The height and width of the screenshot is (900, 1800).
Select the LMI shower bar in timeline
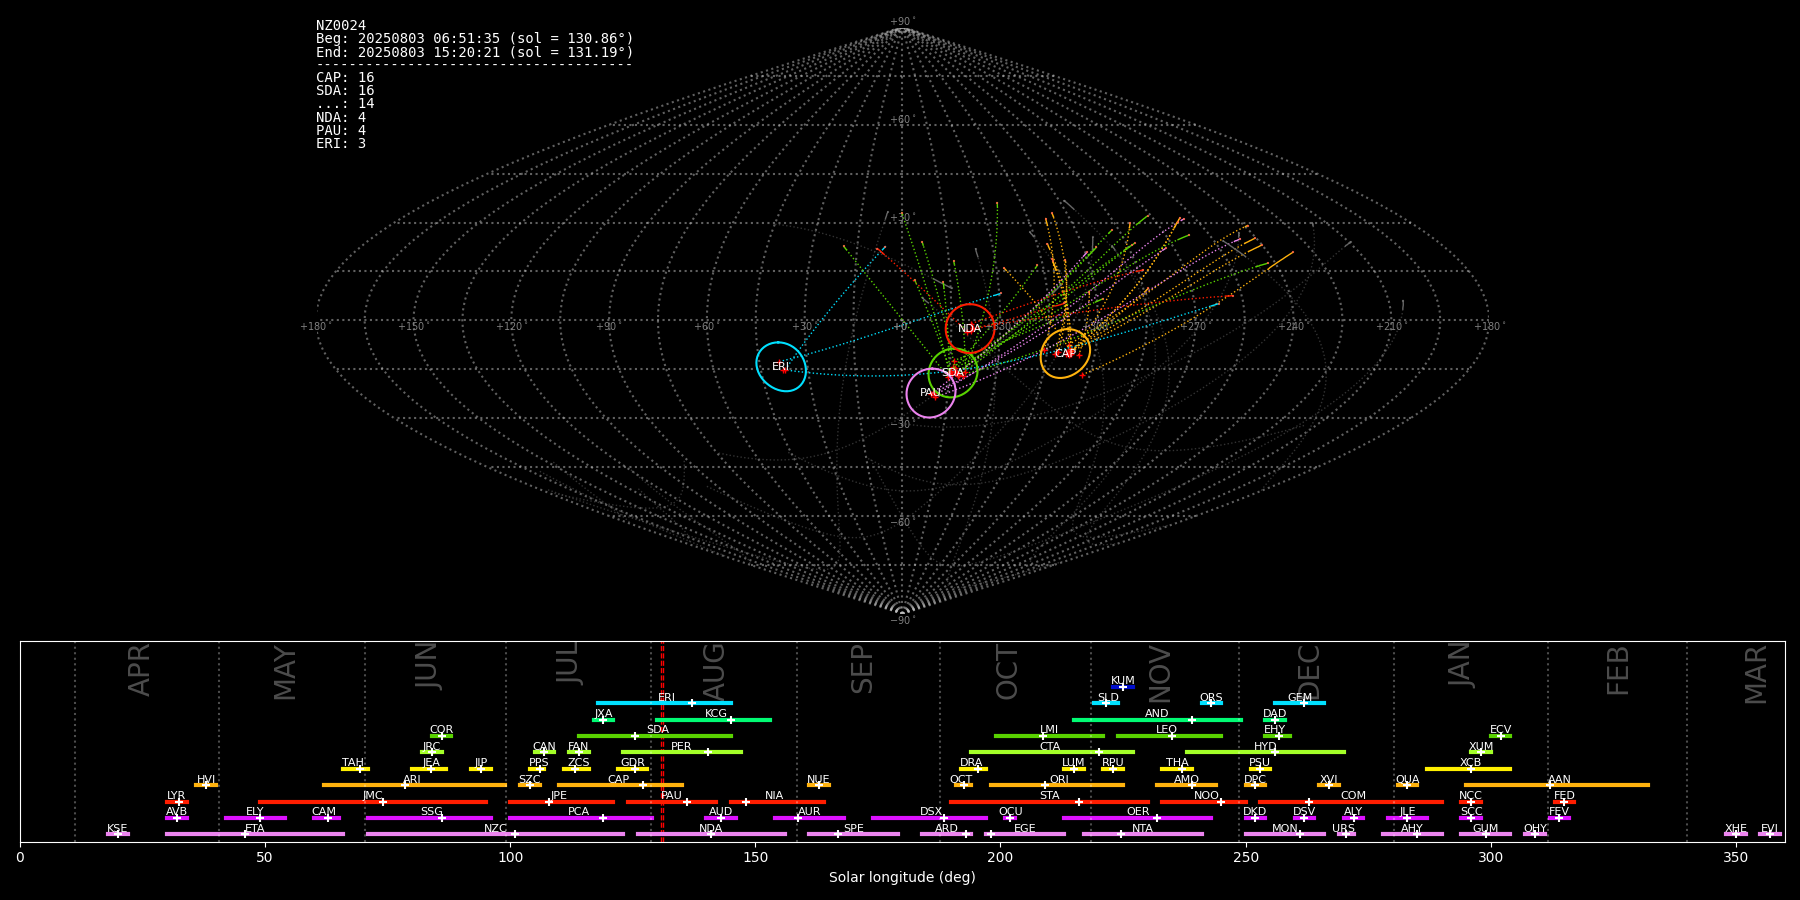[x=1049, y=736]
